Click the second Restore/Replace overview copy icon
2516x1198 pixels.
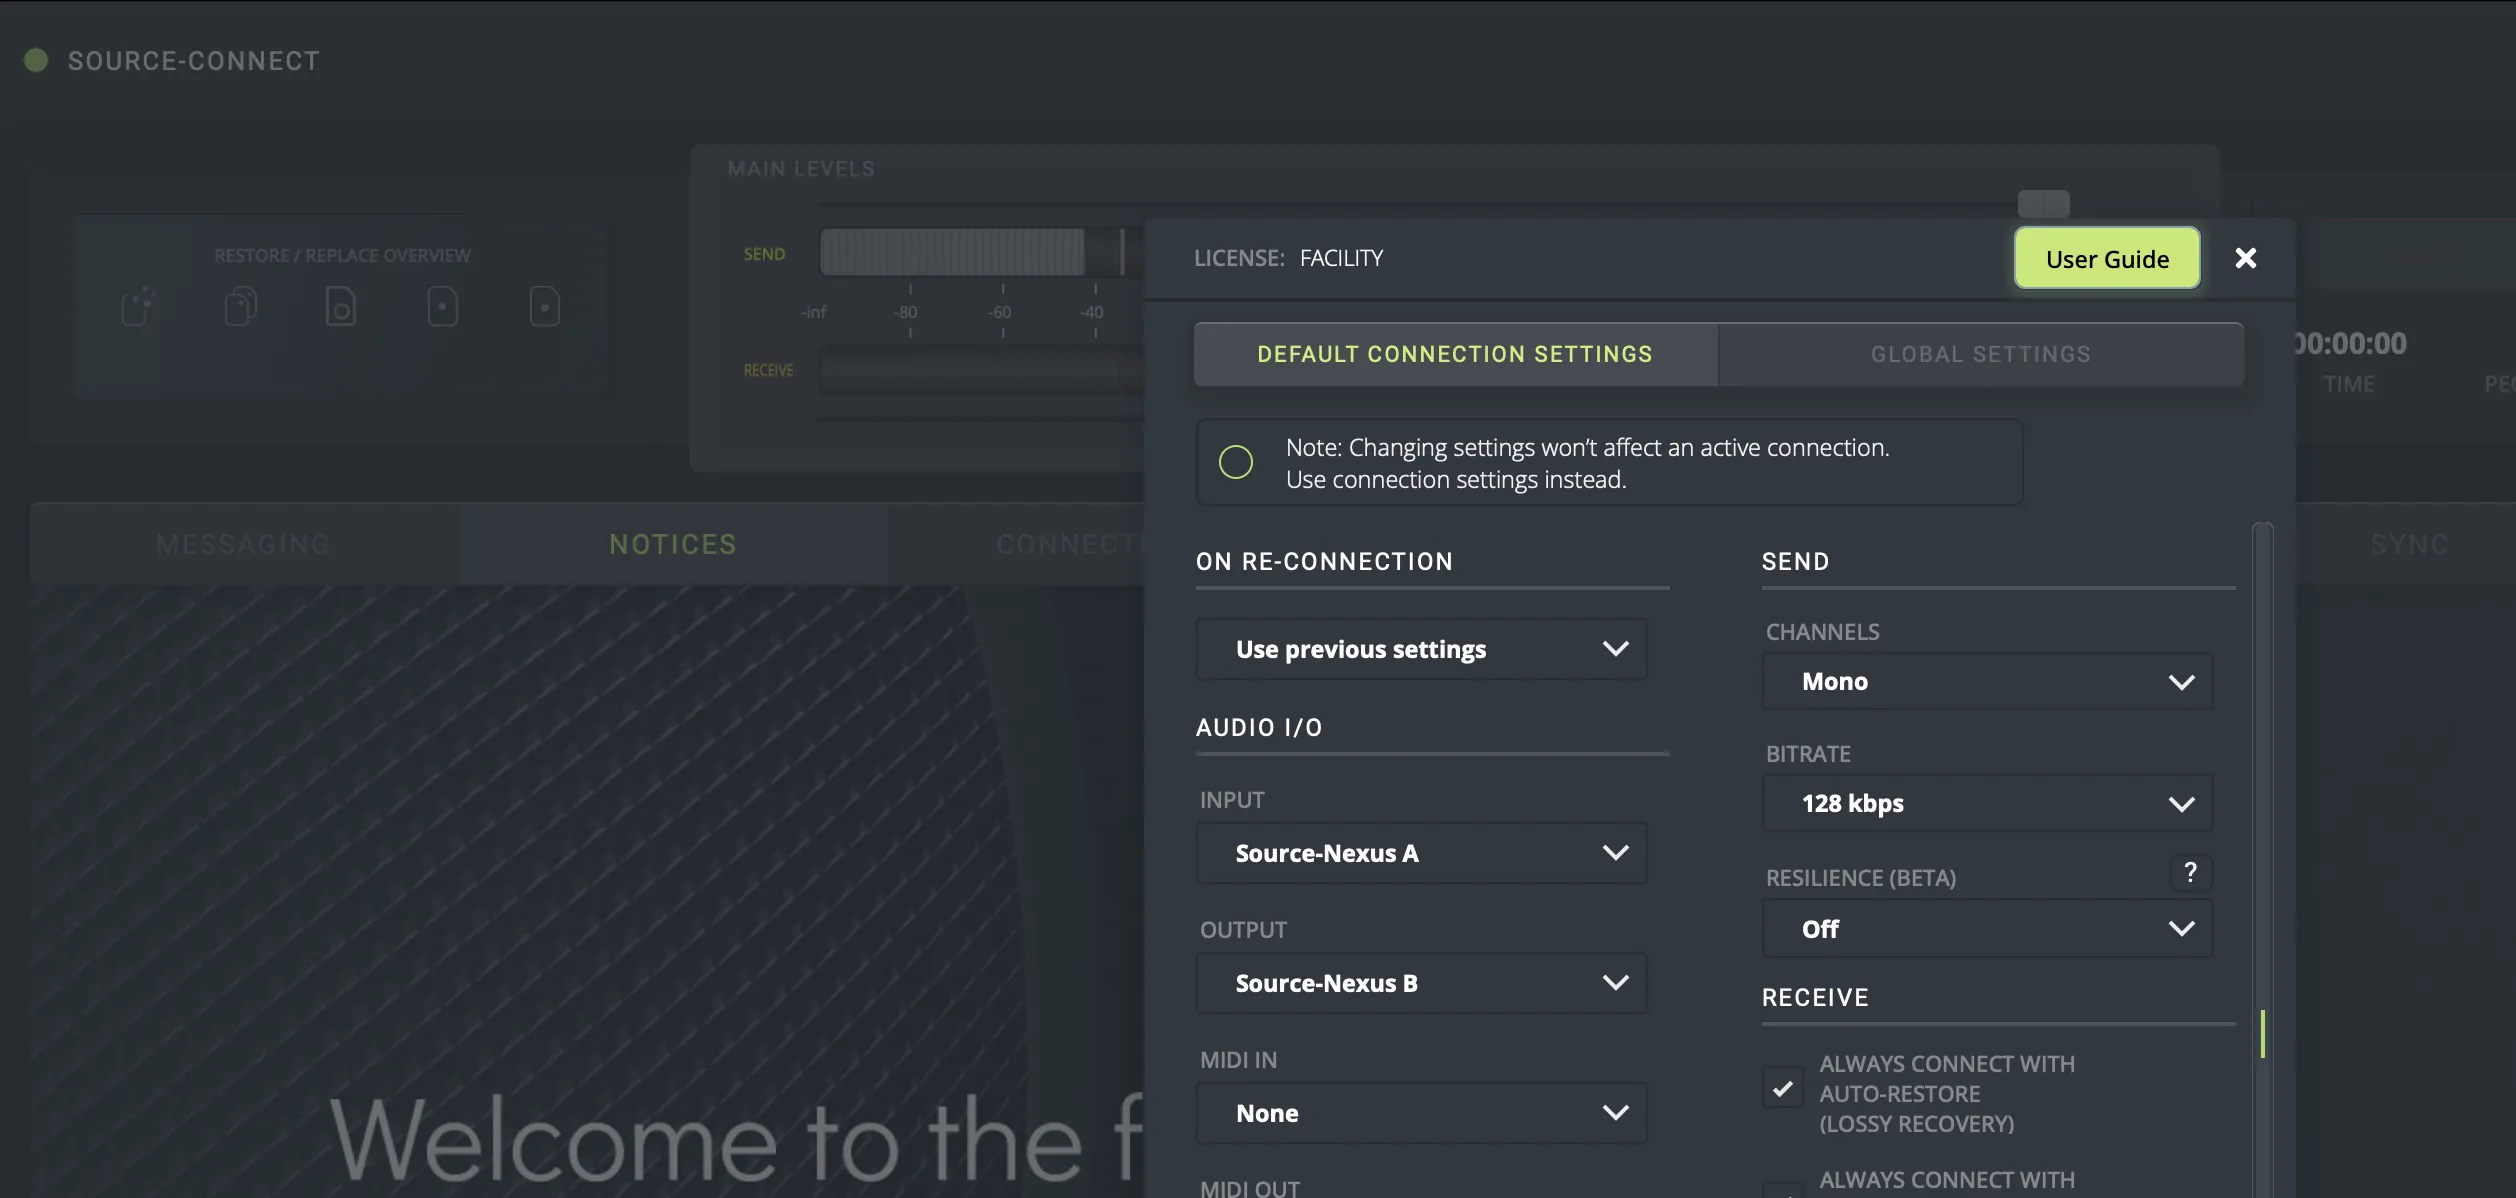coord(240,306)
